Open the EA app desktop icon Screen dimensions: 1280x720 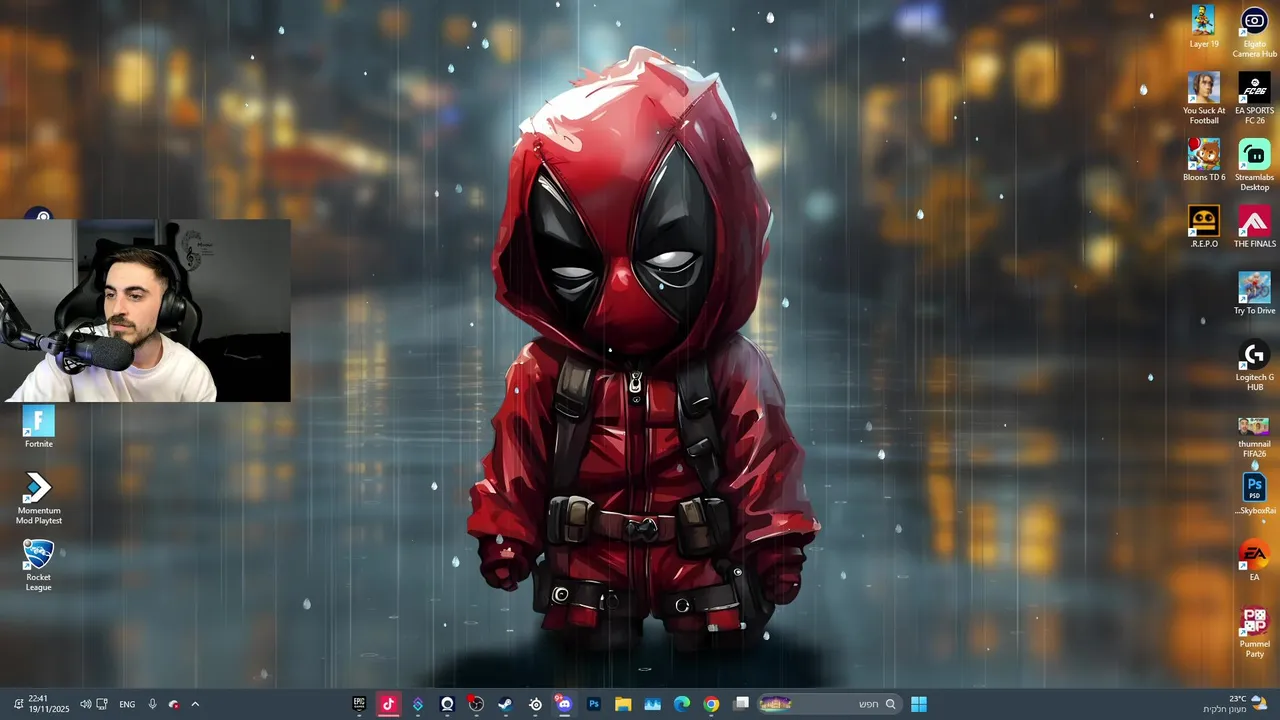pyautogui.click(x=1254, y=561)
